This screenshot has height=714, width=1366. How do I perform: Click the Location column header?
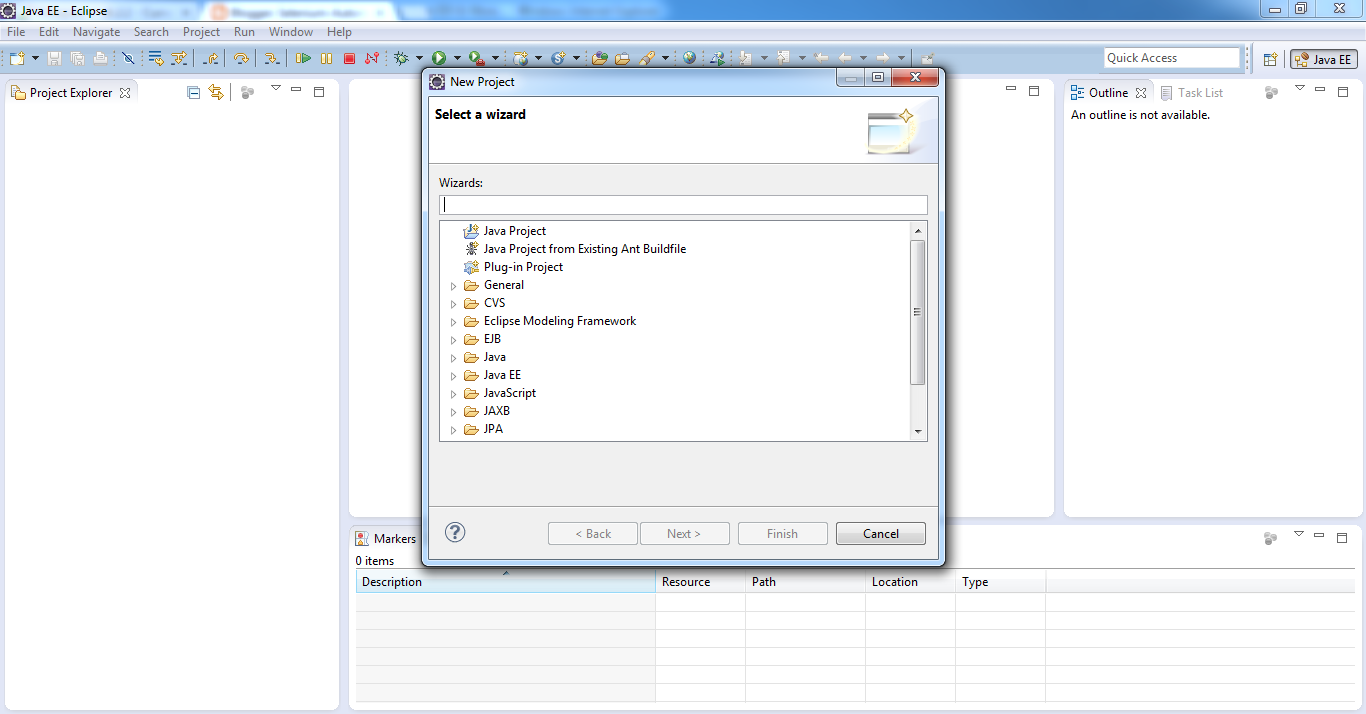[910, 581]
